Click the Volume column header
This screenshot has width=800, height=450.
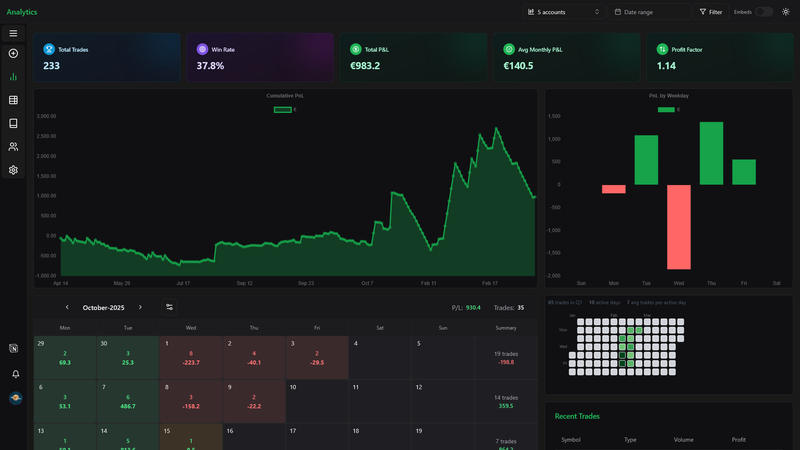click(683, 439)
